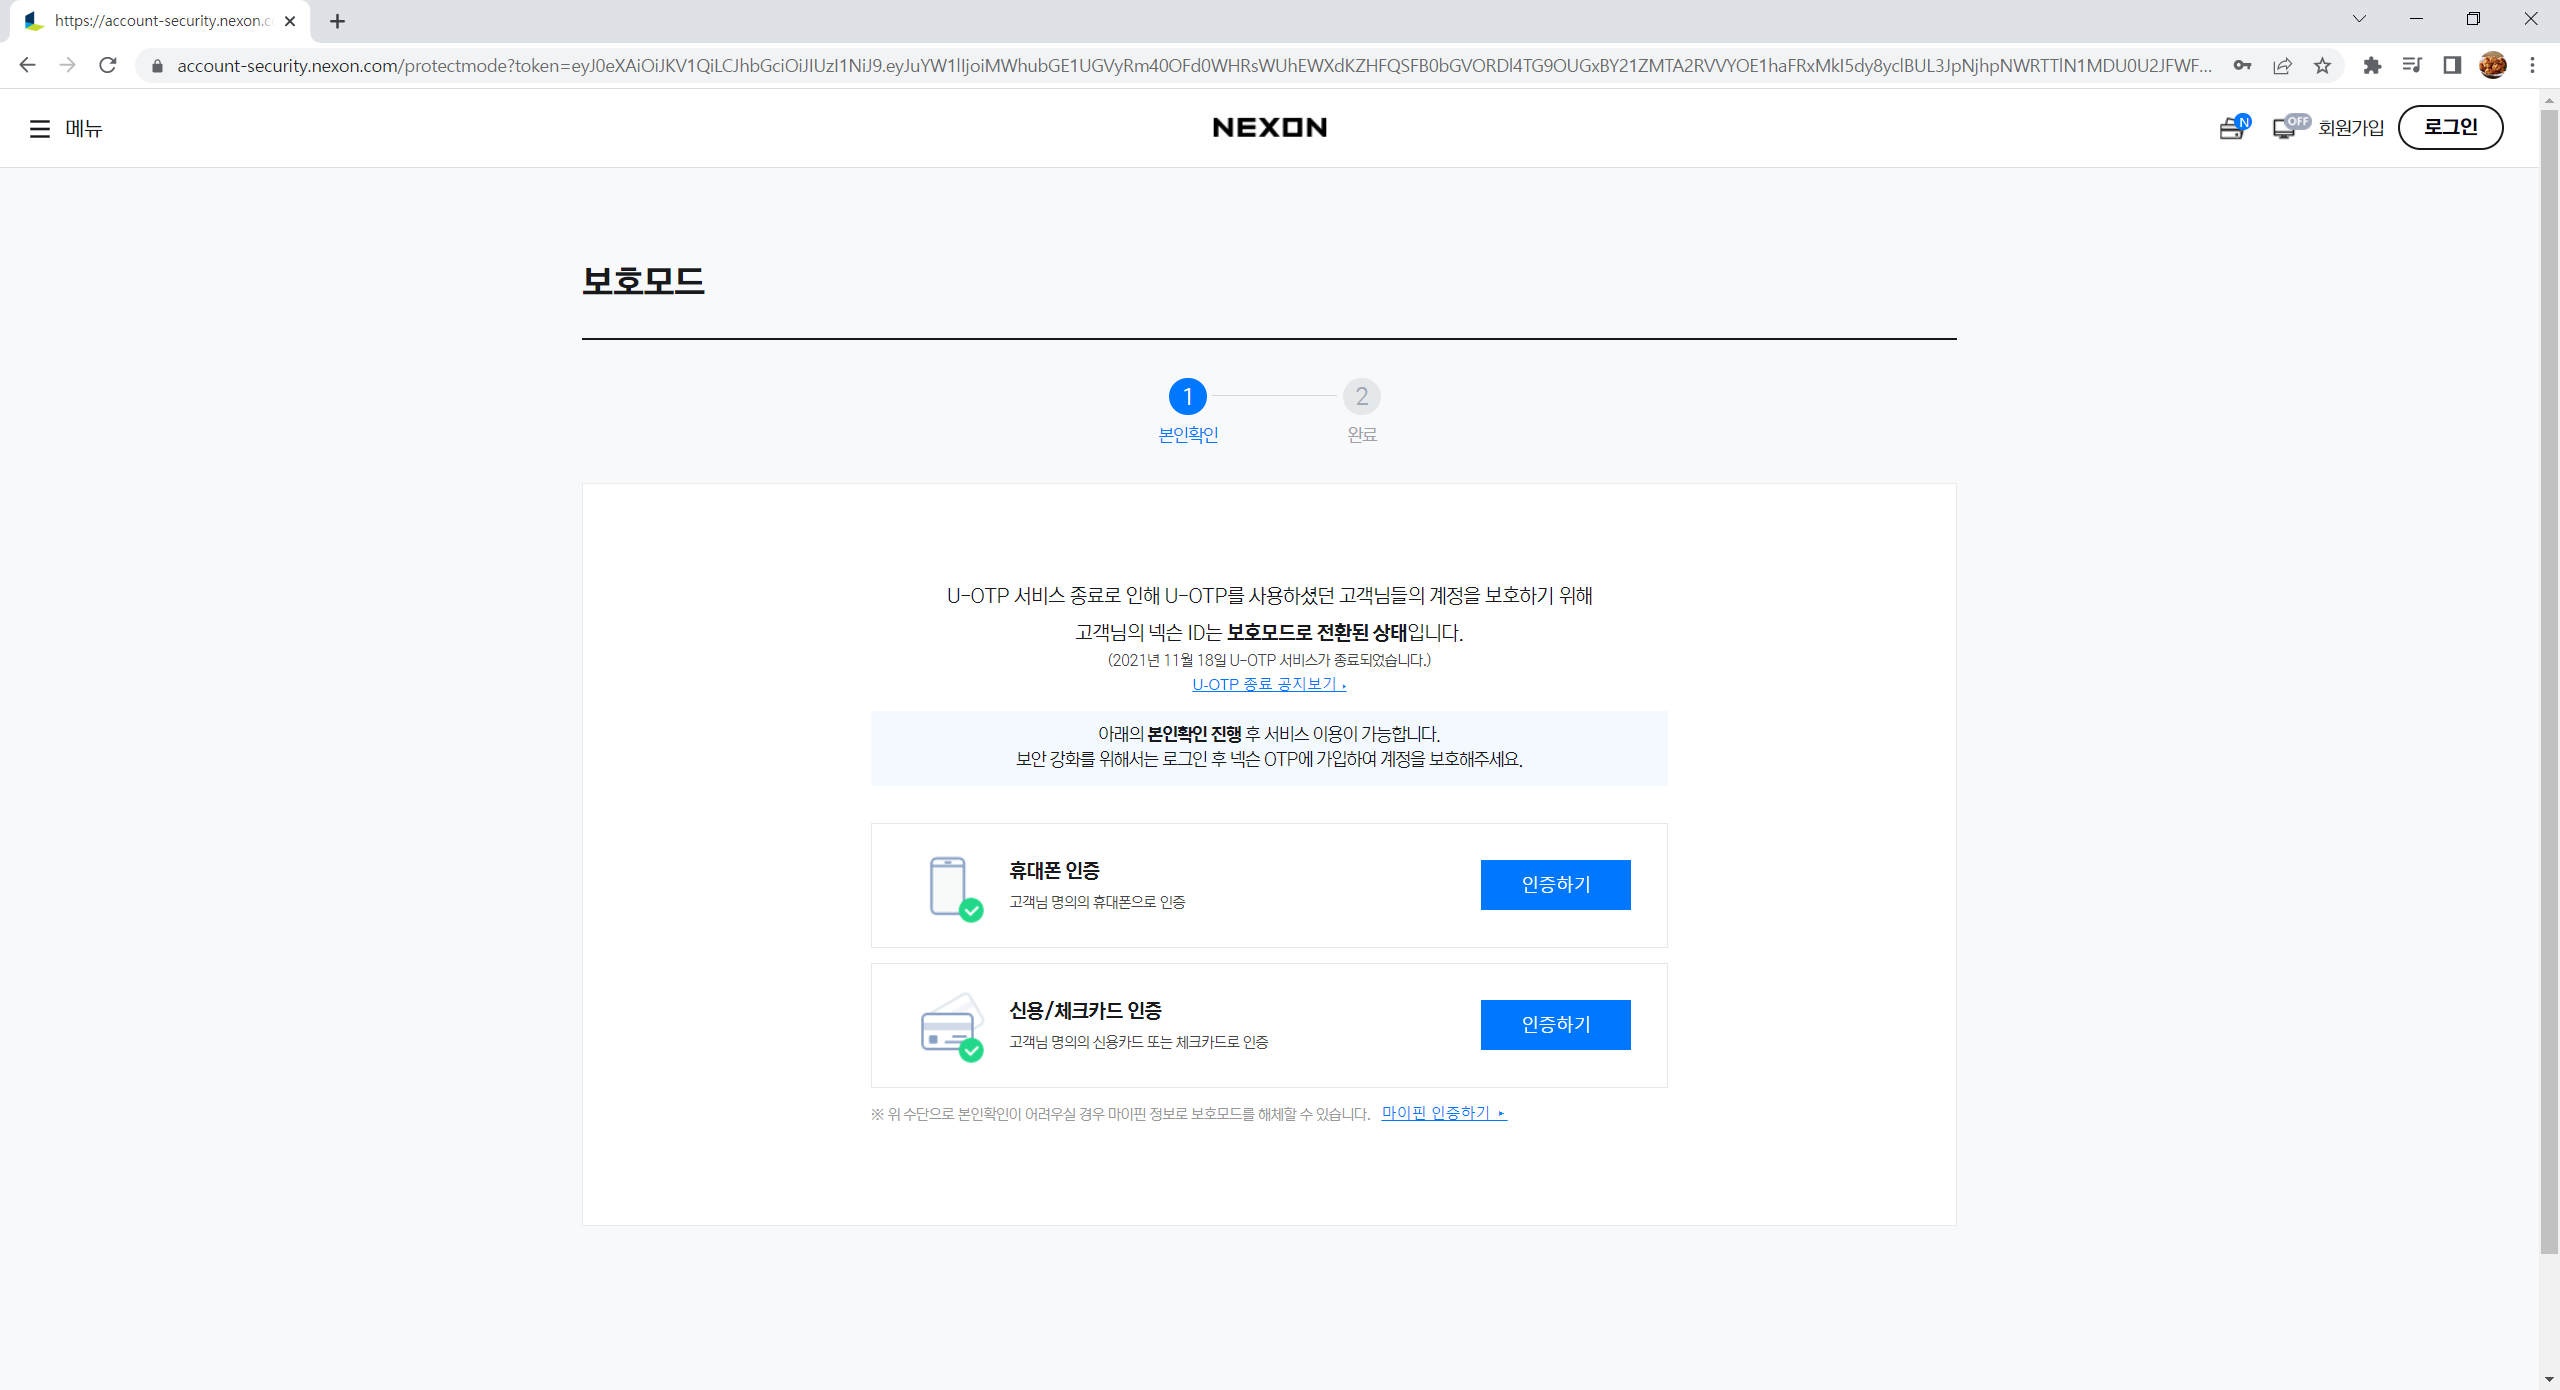Click the 휴대폰 인증 title text
2560x1390 pixels.
click(1054, 871)
